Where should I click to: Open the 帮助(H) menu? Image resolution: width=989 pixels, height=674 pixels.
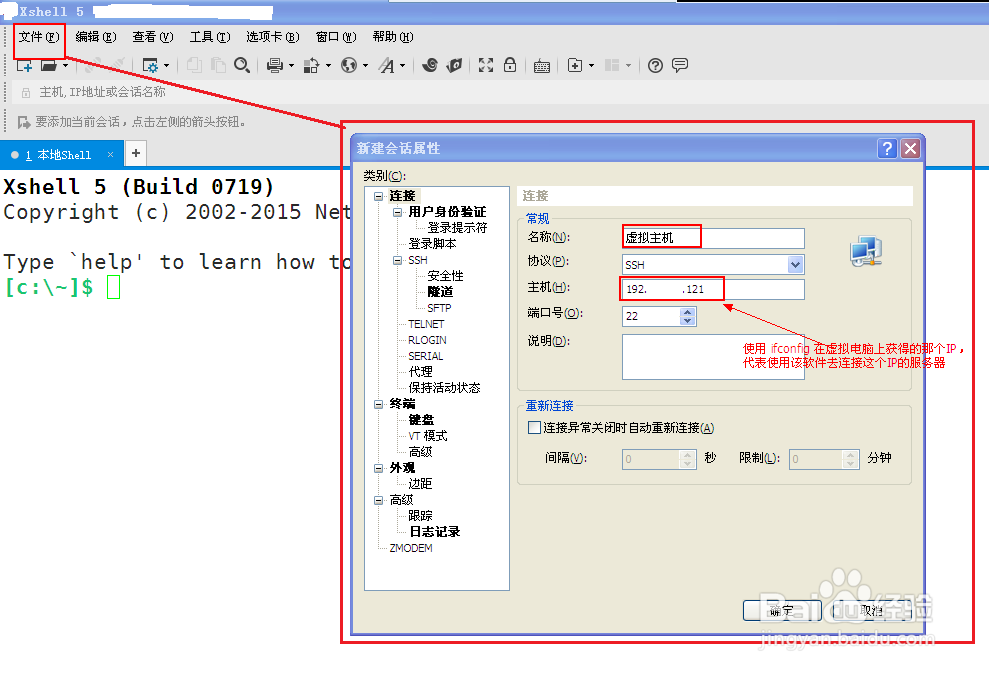(393, 37)
